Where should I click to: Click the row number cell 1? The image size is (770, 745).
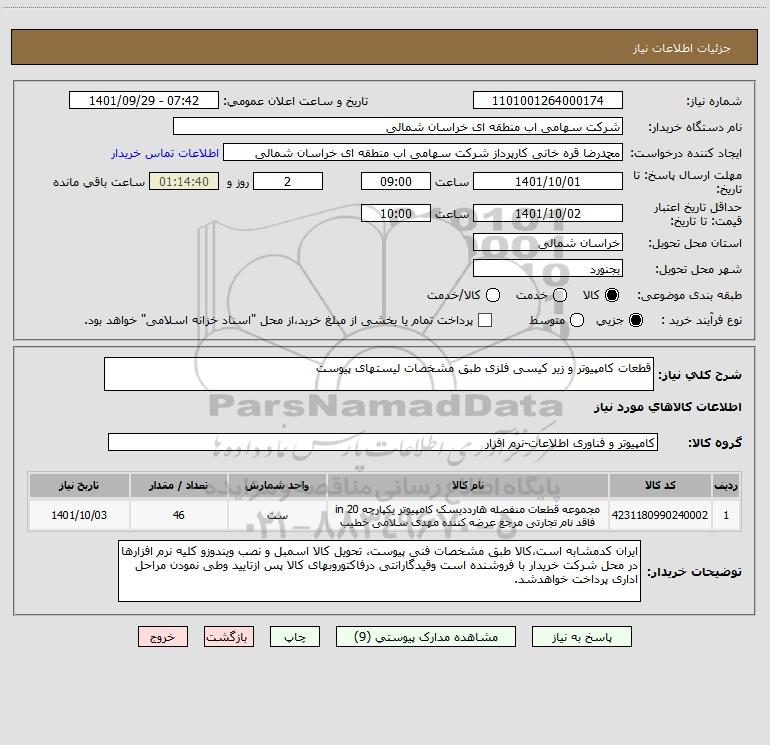tap(726, 515)
